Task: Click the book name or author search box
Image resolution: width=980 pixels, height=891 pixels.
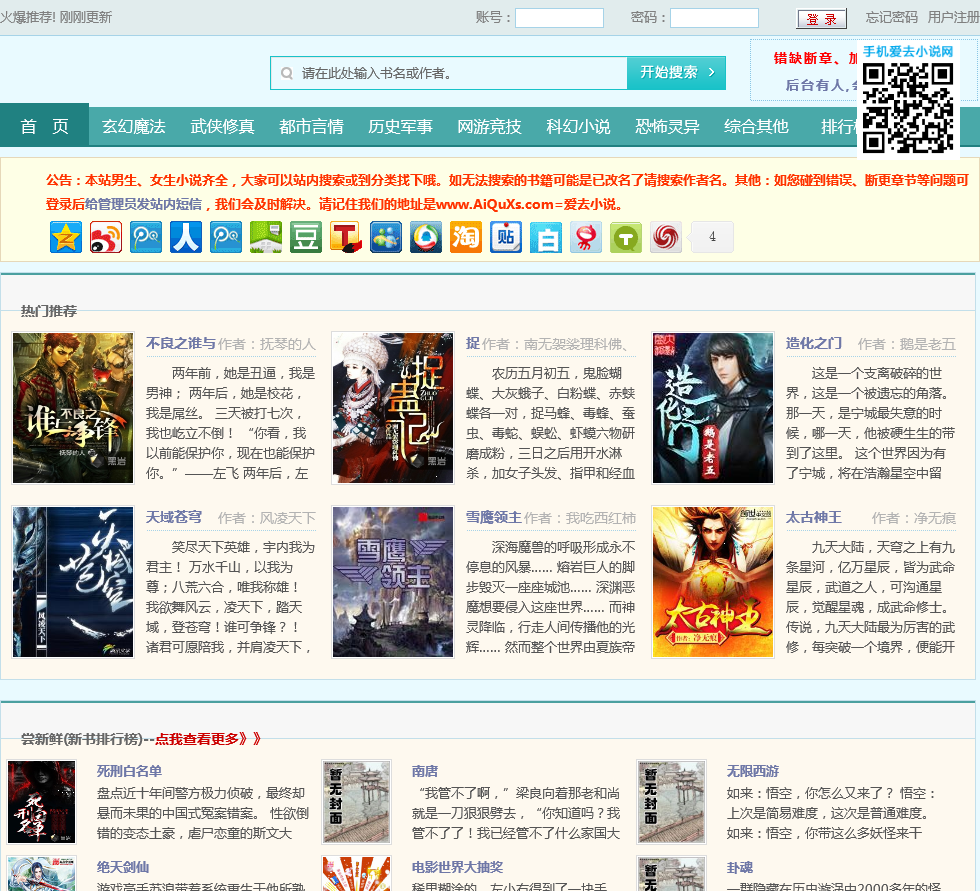Action: [x=449, y=73]
